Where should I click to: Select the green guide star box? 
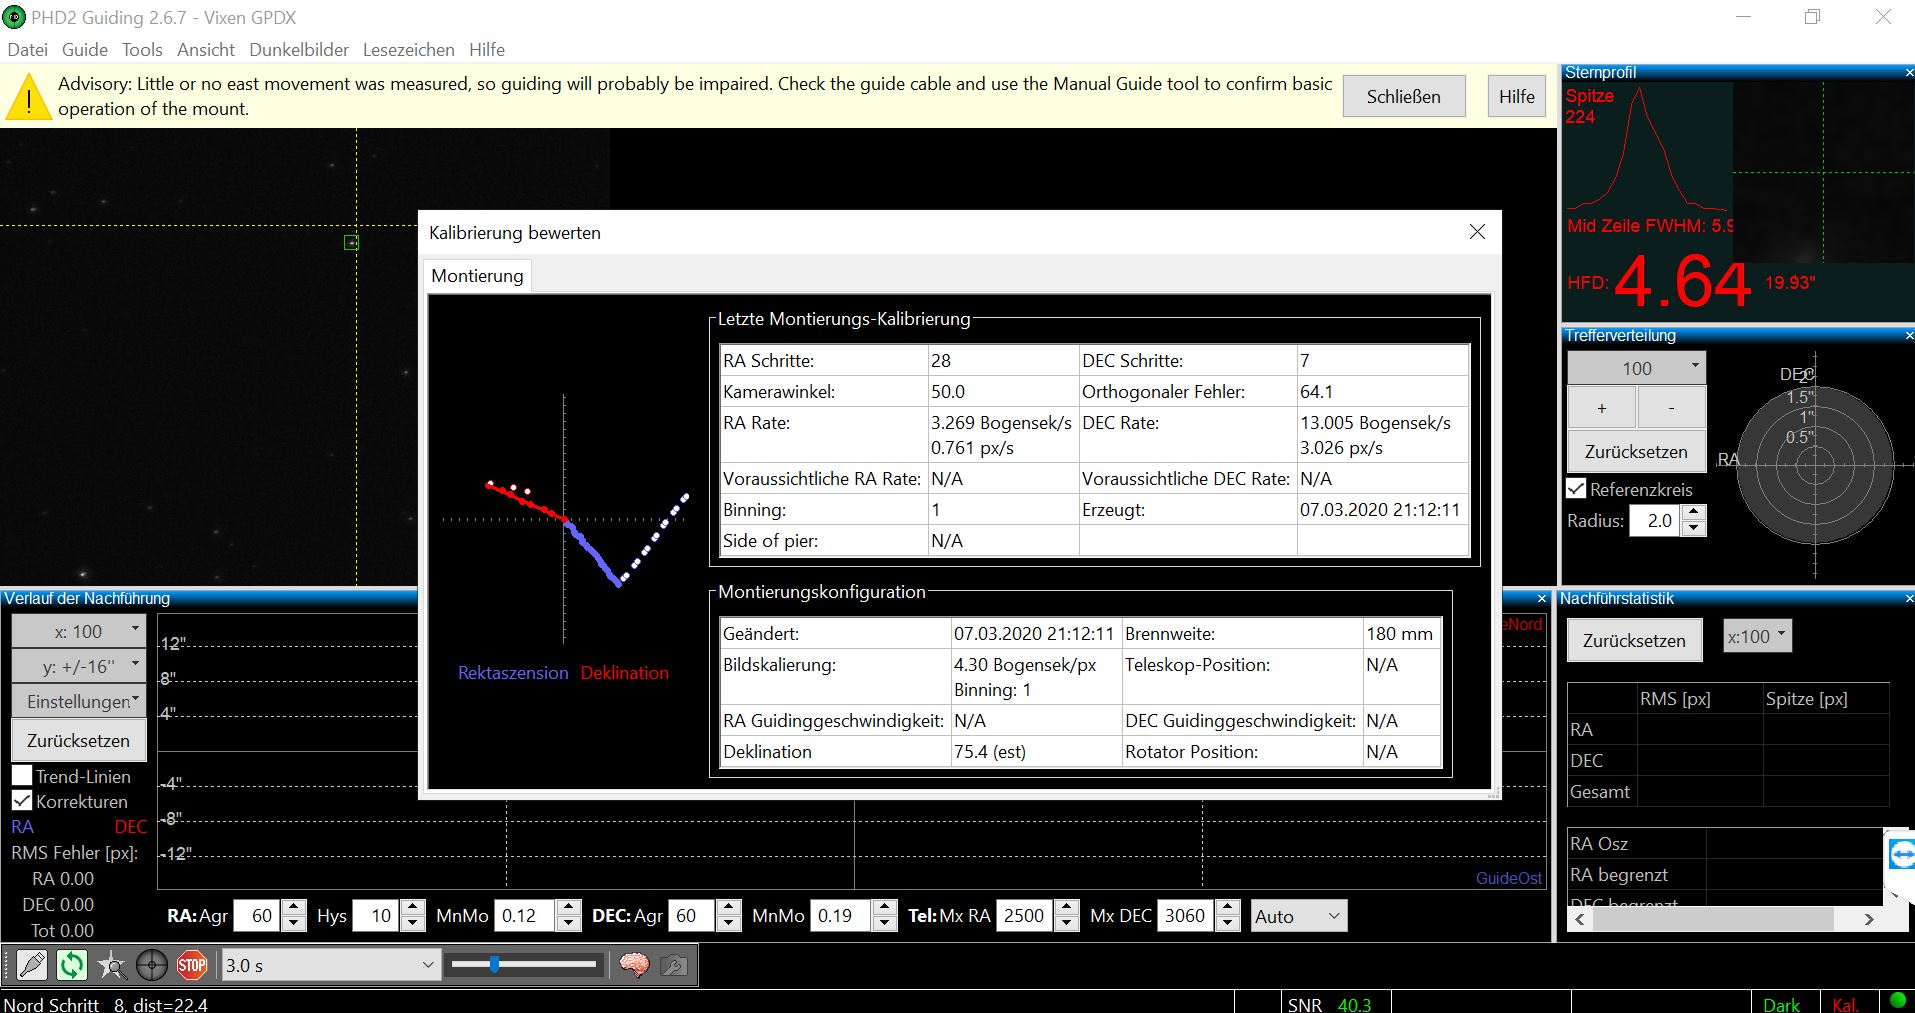tap(351, 242)
